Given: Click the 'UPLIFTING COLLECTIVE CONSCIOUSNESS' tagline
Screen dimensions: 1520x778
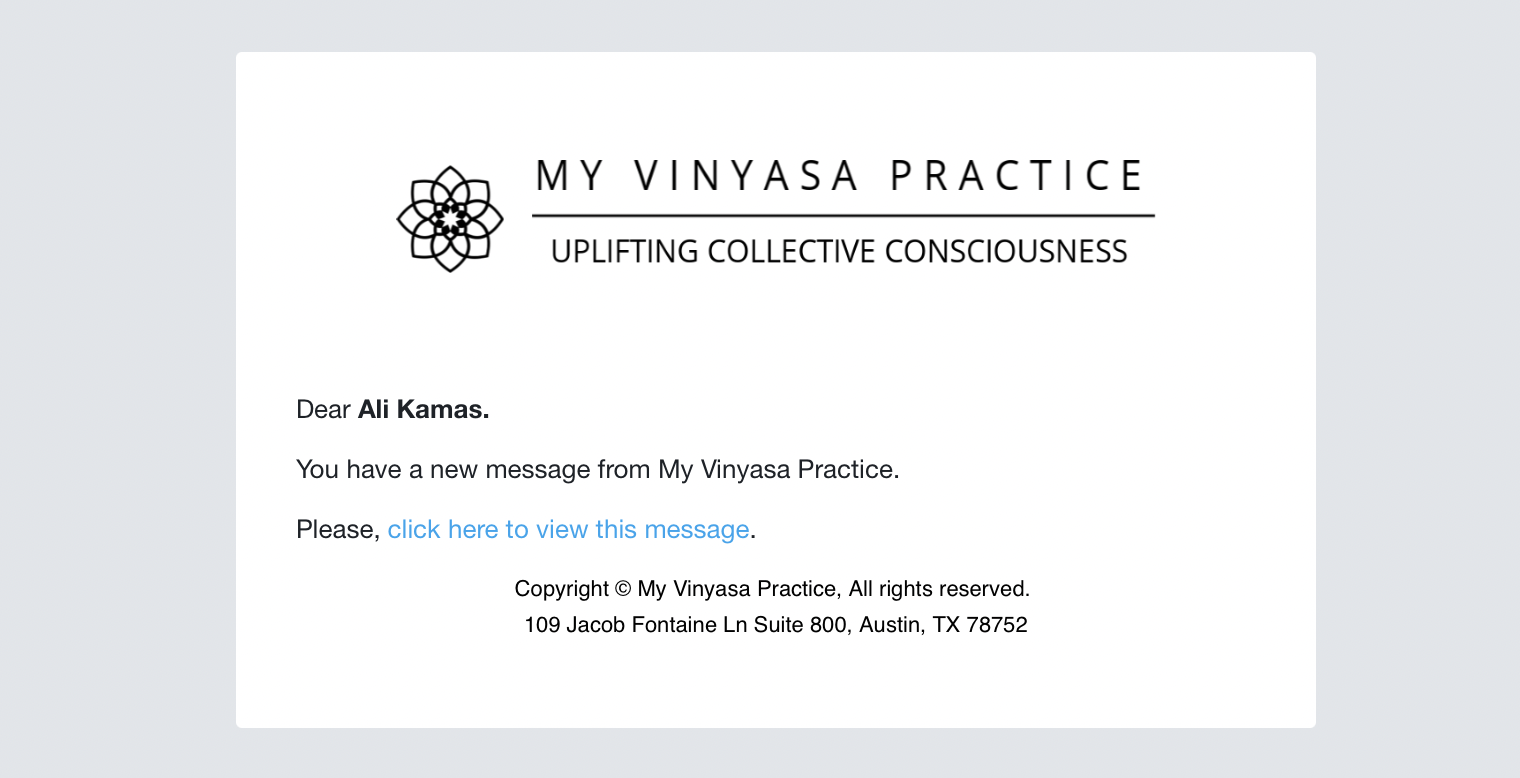Looking at the screenshot, I should (839, 251).
